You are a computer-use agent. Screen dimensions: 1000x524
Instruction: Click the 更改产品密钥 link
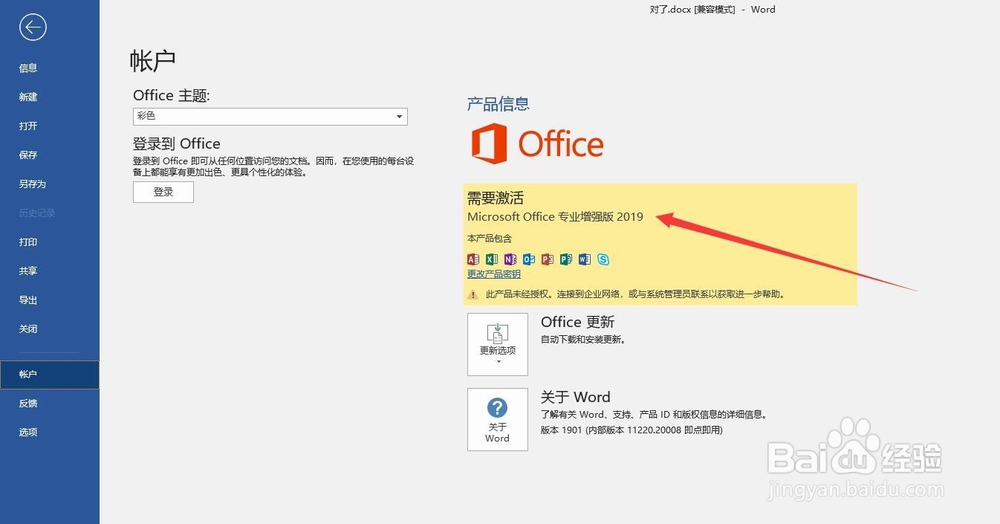pyautogui.click(x=494, y=274)
